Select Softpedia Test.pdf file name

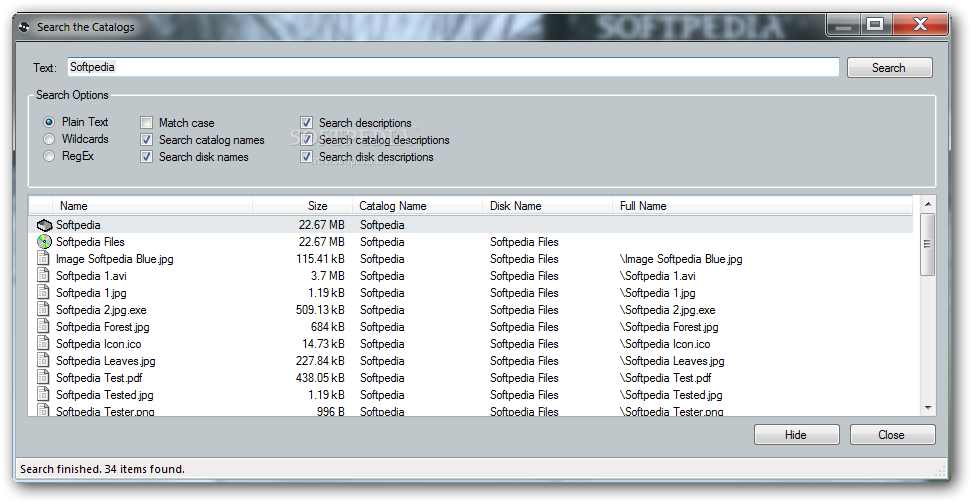99,378
